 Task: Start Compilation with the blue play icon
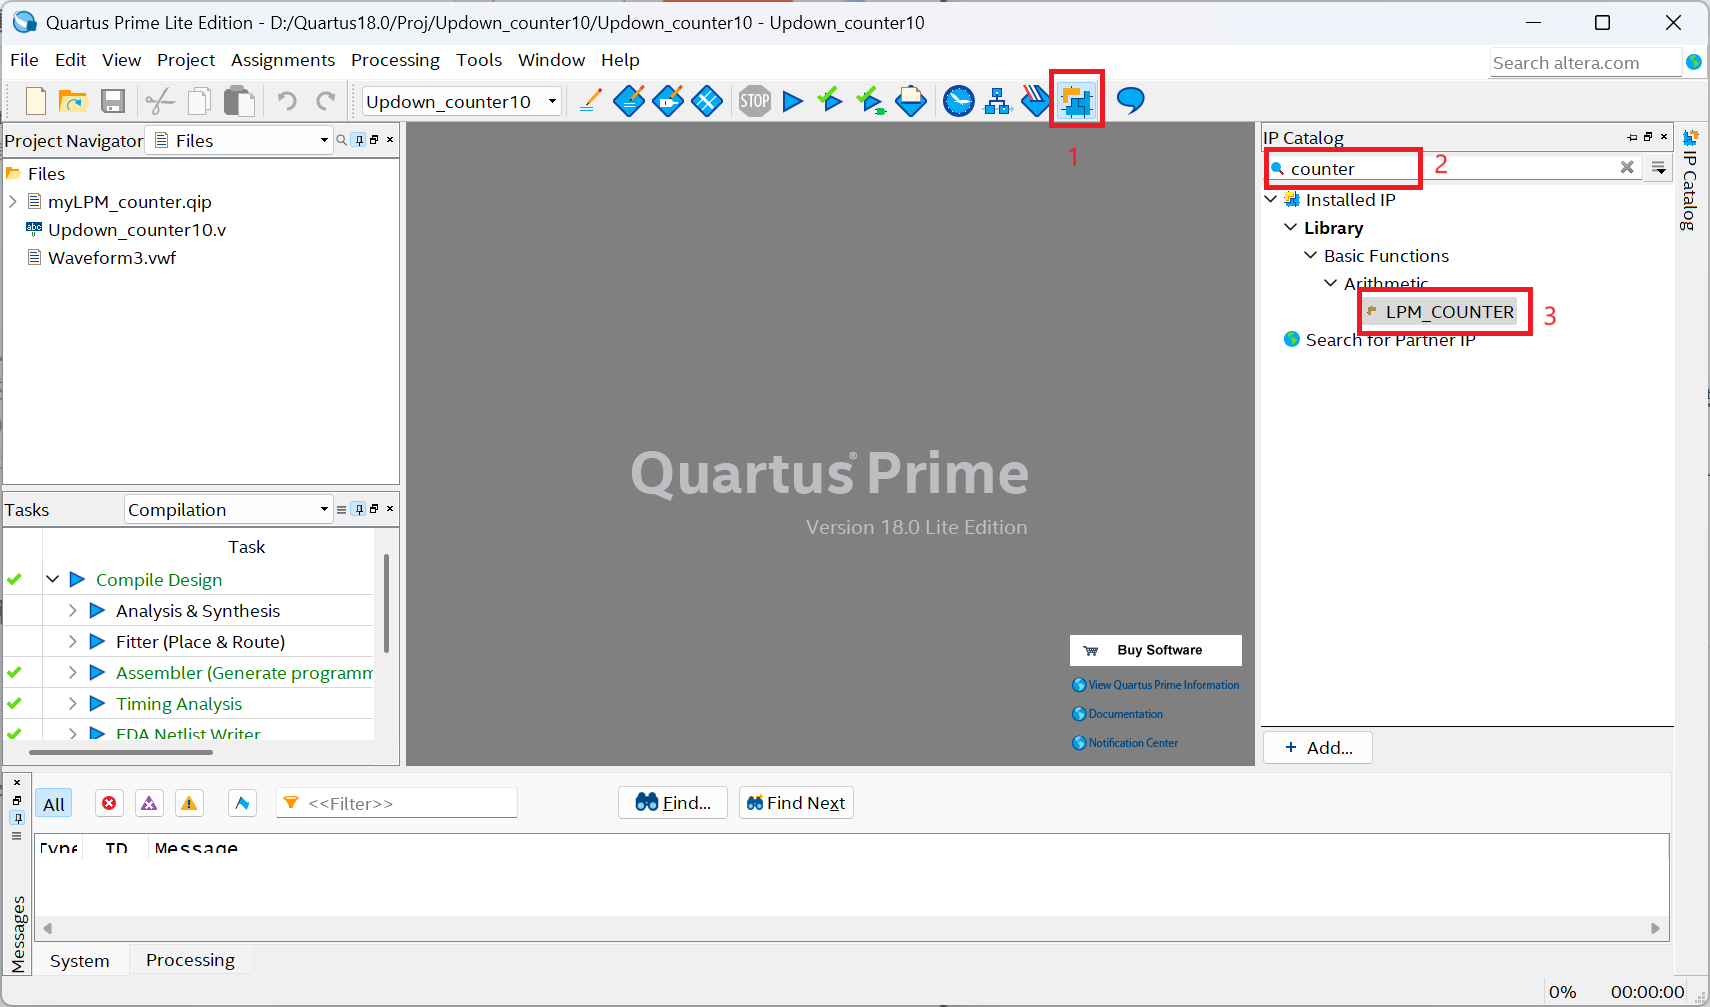pos(793,101)
